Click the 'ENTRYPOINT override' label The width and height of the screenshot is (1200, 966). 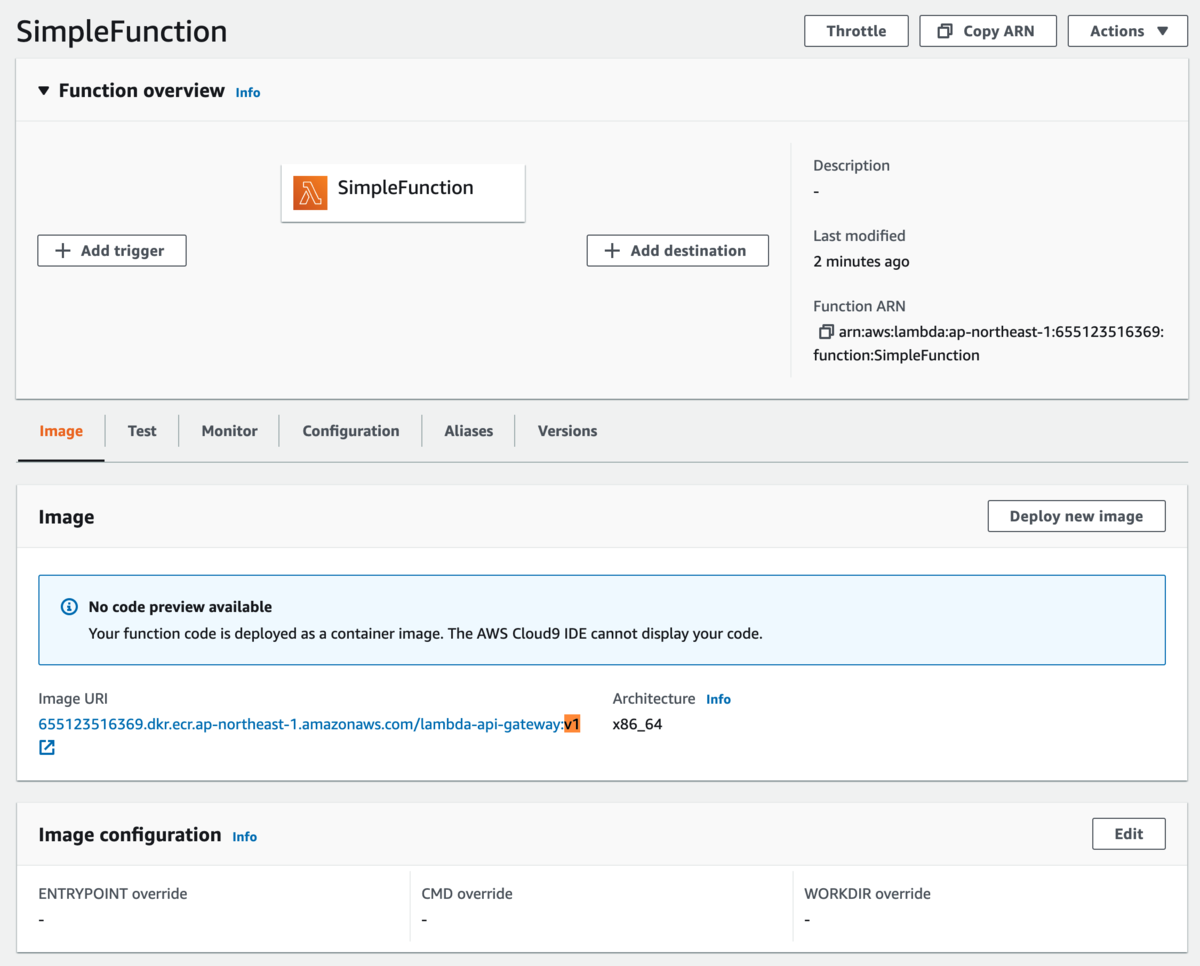[113, 894]
